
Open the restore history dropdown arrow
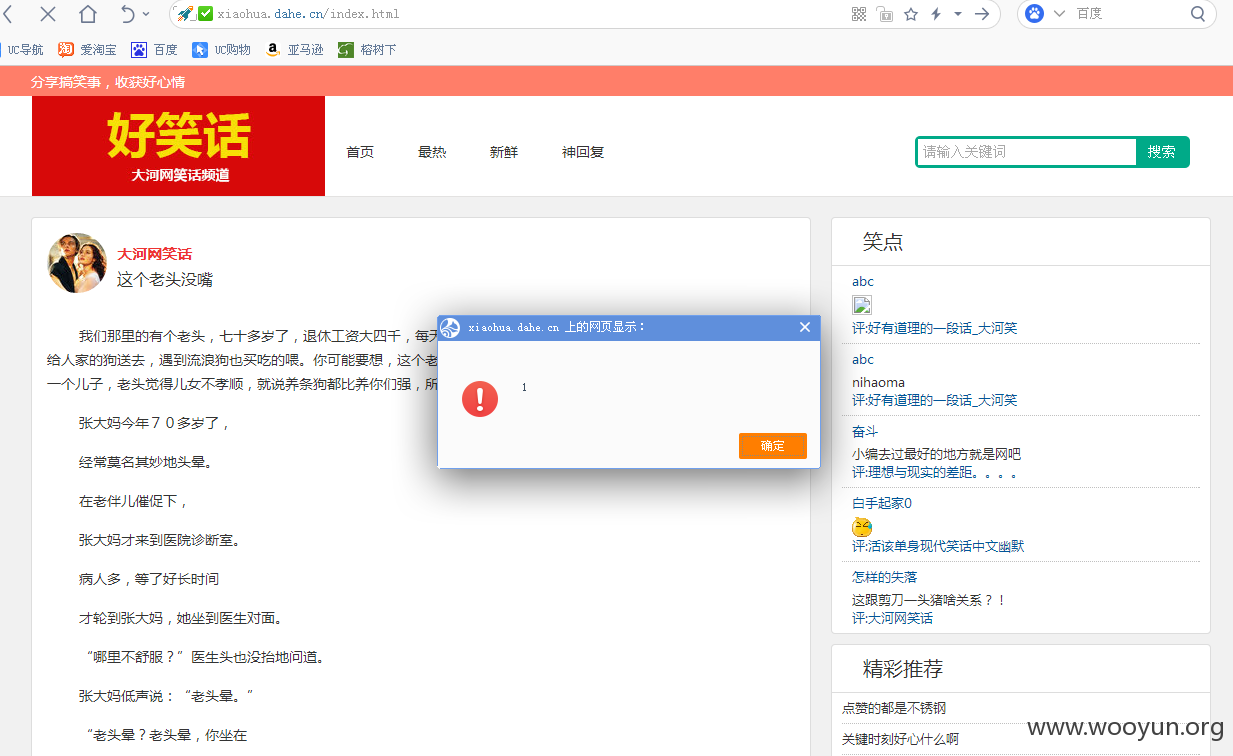point(146,14)
